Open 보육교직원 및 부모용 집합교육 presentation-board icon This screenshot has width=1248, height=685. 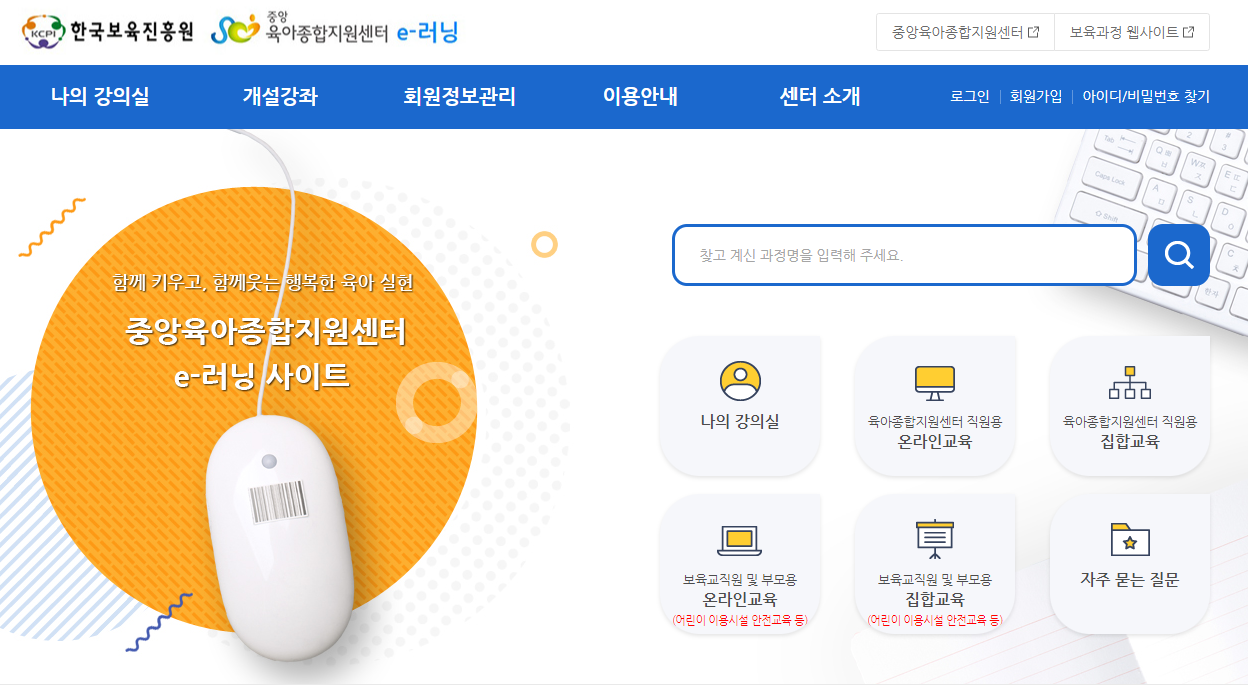coord(935,540)
